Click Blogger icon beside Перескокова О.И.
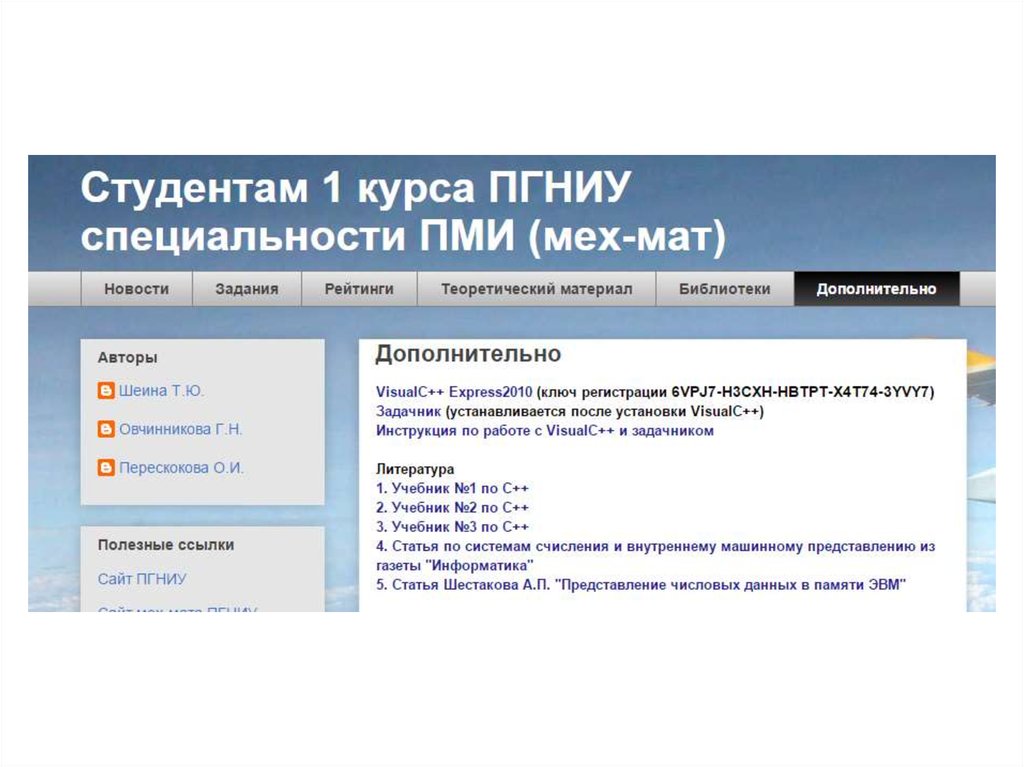The width and height of the screenshot is (1024, 767). tap(106, 468)
